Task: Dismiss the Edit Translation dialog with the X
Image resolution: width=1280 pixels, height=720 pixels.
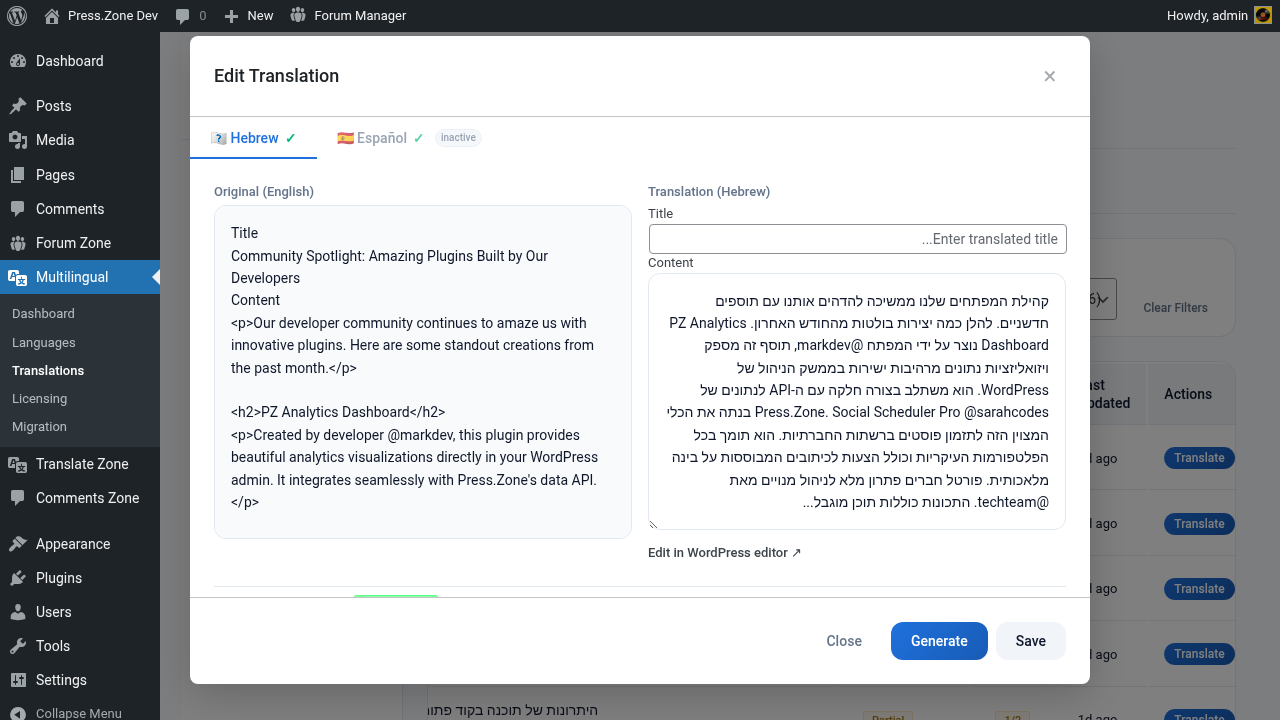Action: point(1050,76)
